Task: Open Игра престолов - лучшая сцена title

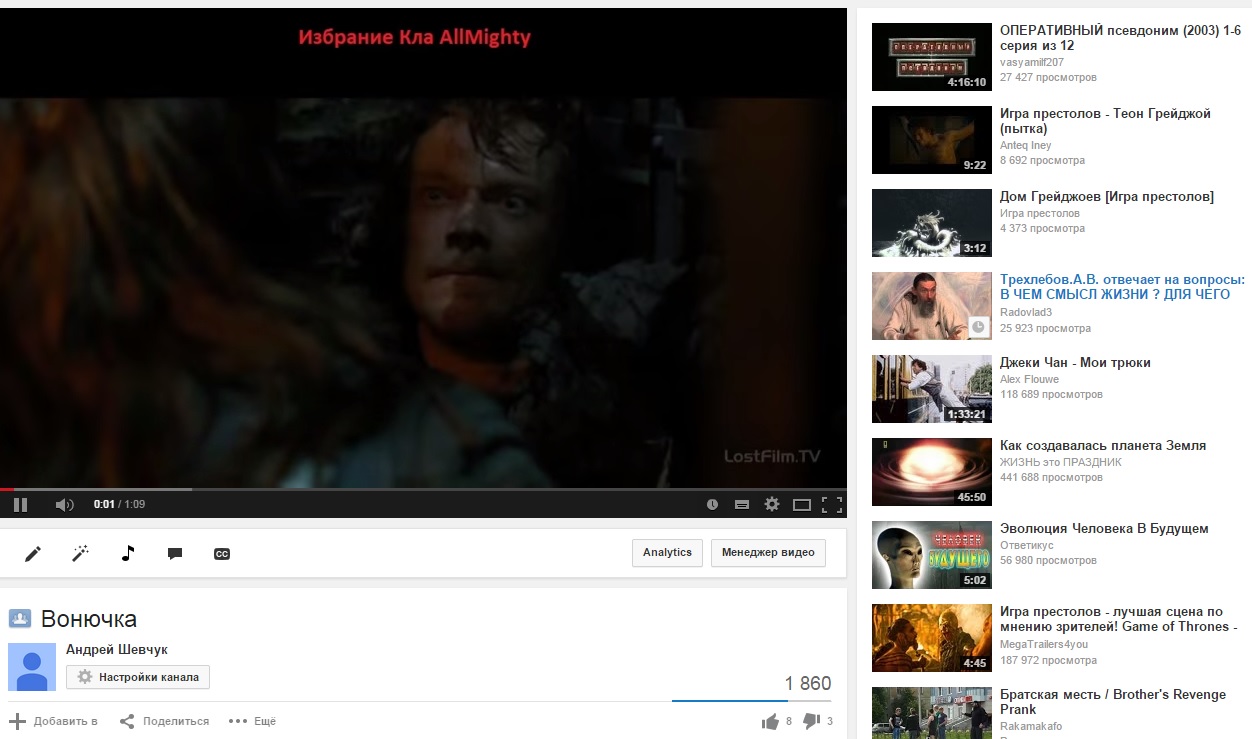Action: tap(1119, 619)
